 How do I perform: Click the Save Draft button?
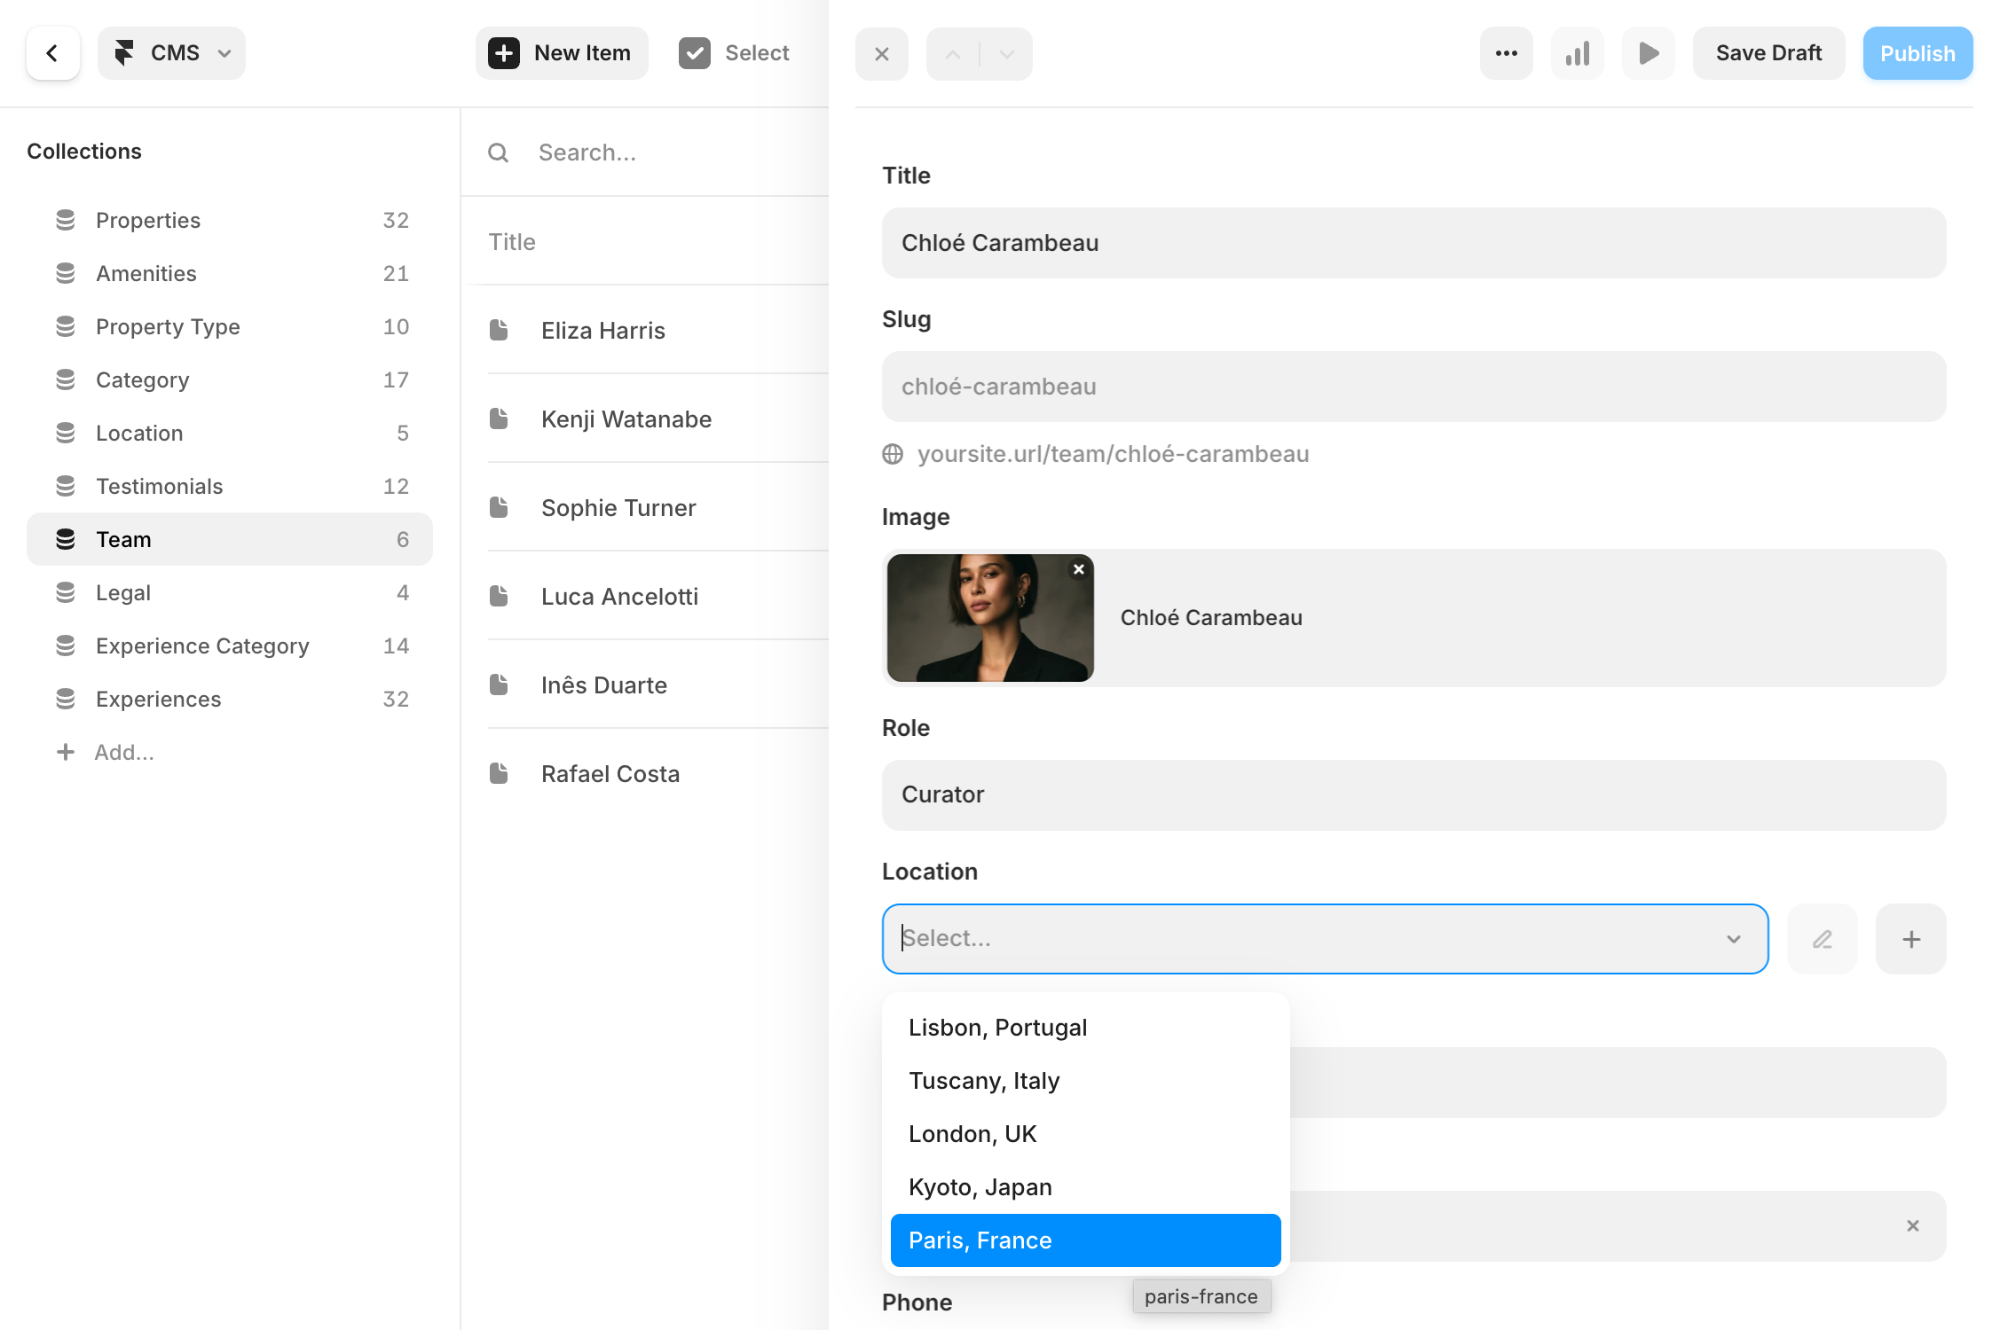click(x=1768, y=54)
